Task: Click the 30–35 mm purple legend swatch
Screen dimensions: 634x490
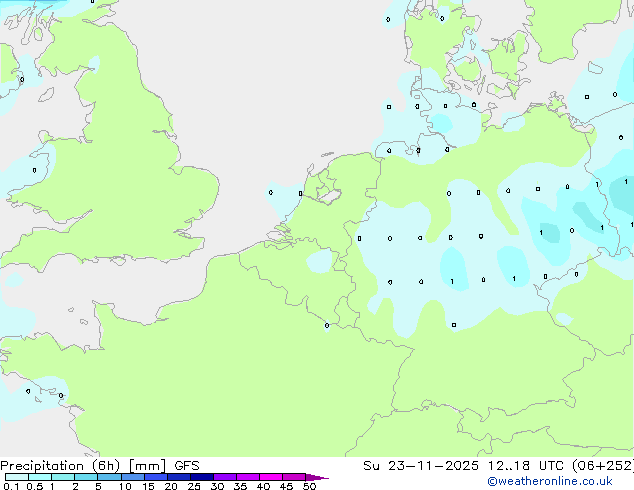Action: pyautogui.click(x=224, y=477)
